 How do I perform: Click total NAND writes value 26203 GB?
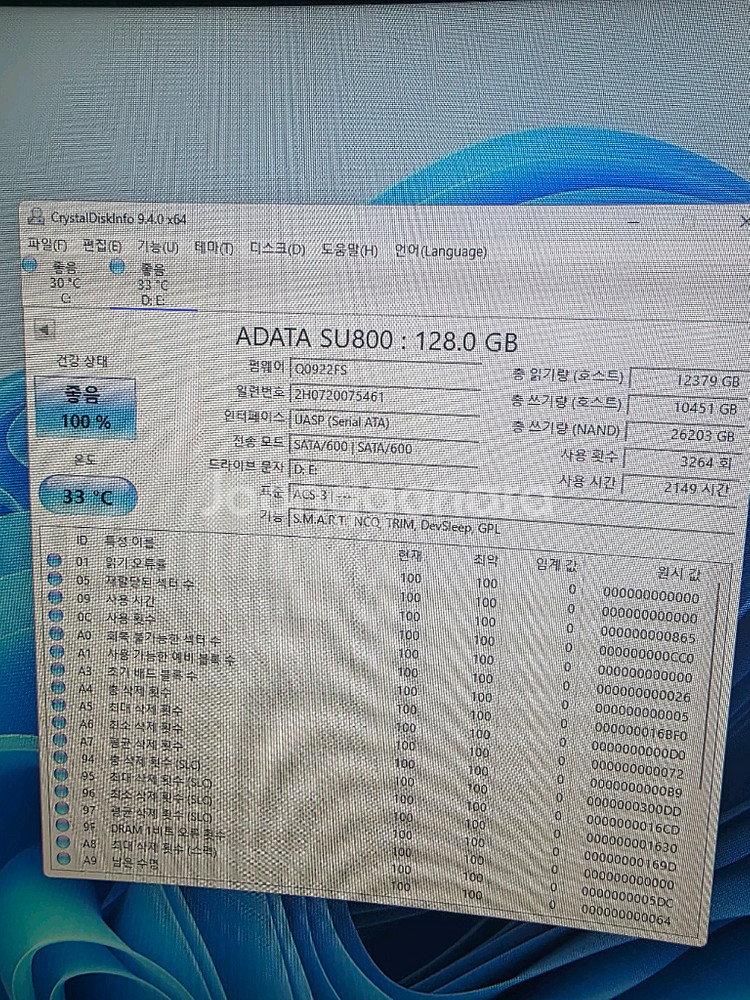point(684,435)
